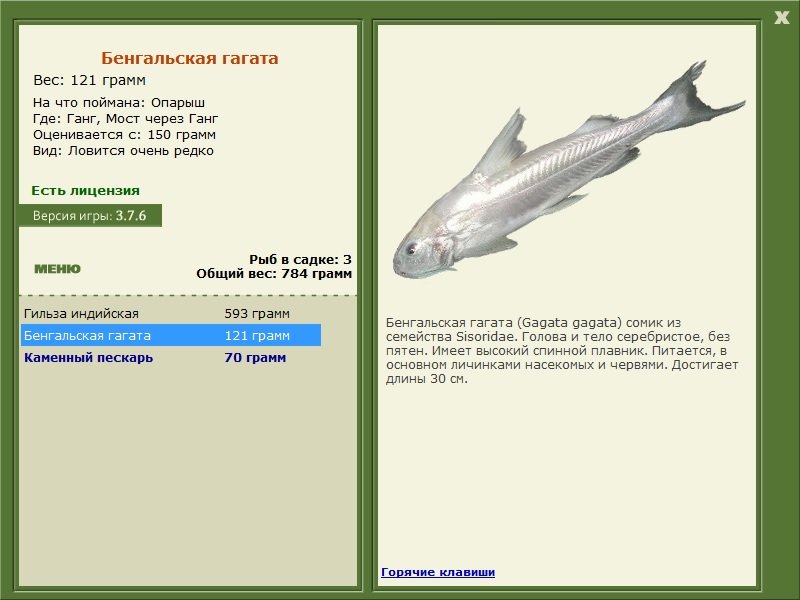Click Оценивается с: 150 грамм line
This screenshot has width=800, height=600.
[x=124, y=135]
